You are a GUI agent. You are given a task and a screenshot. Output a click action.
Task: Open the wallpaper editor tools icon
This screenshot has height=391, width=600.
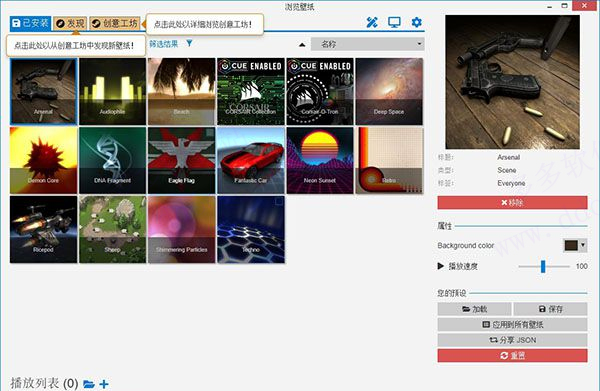[x=372, y=23]
